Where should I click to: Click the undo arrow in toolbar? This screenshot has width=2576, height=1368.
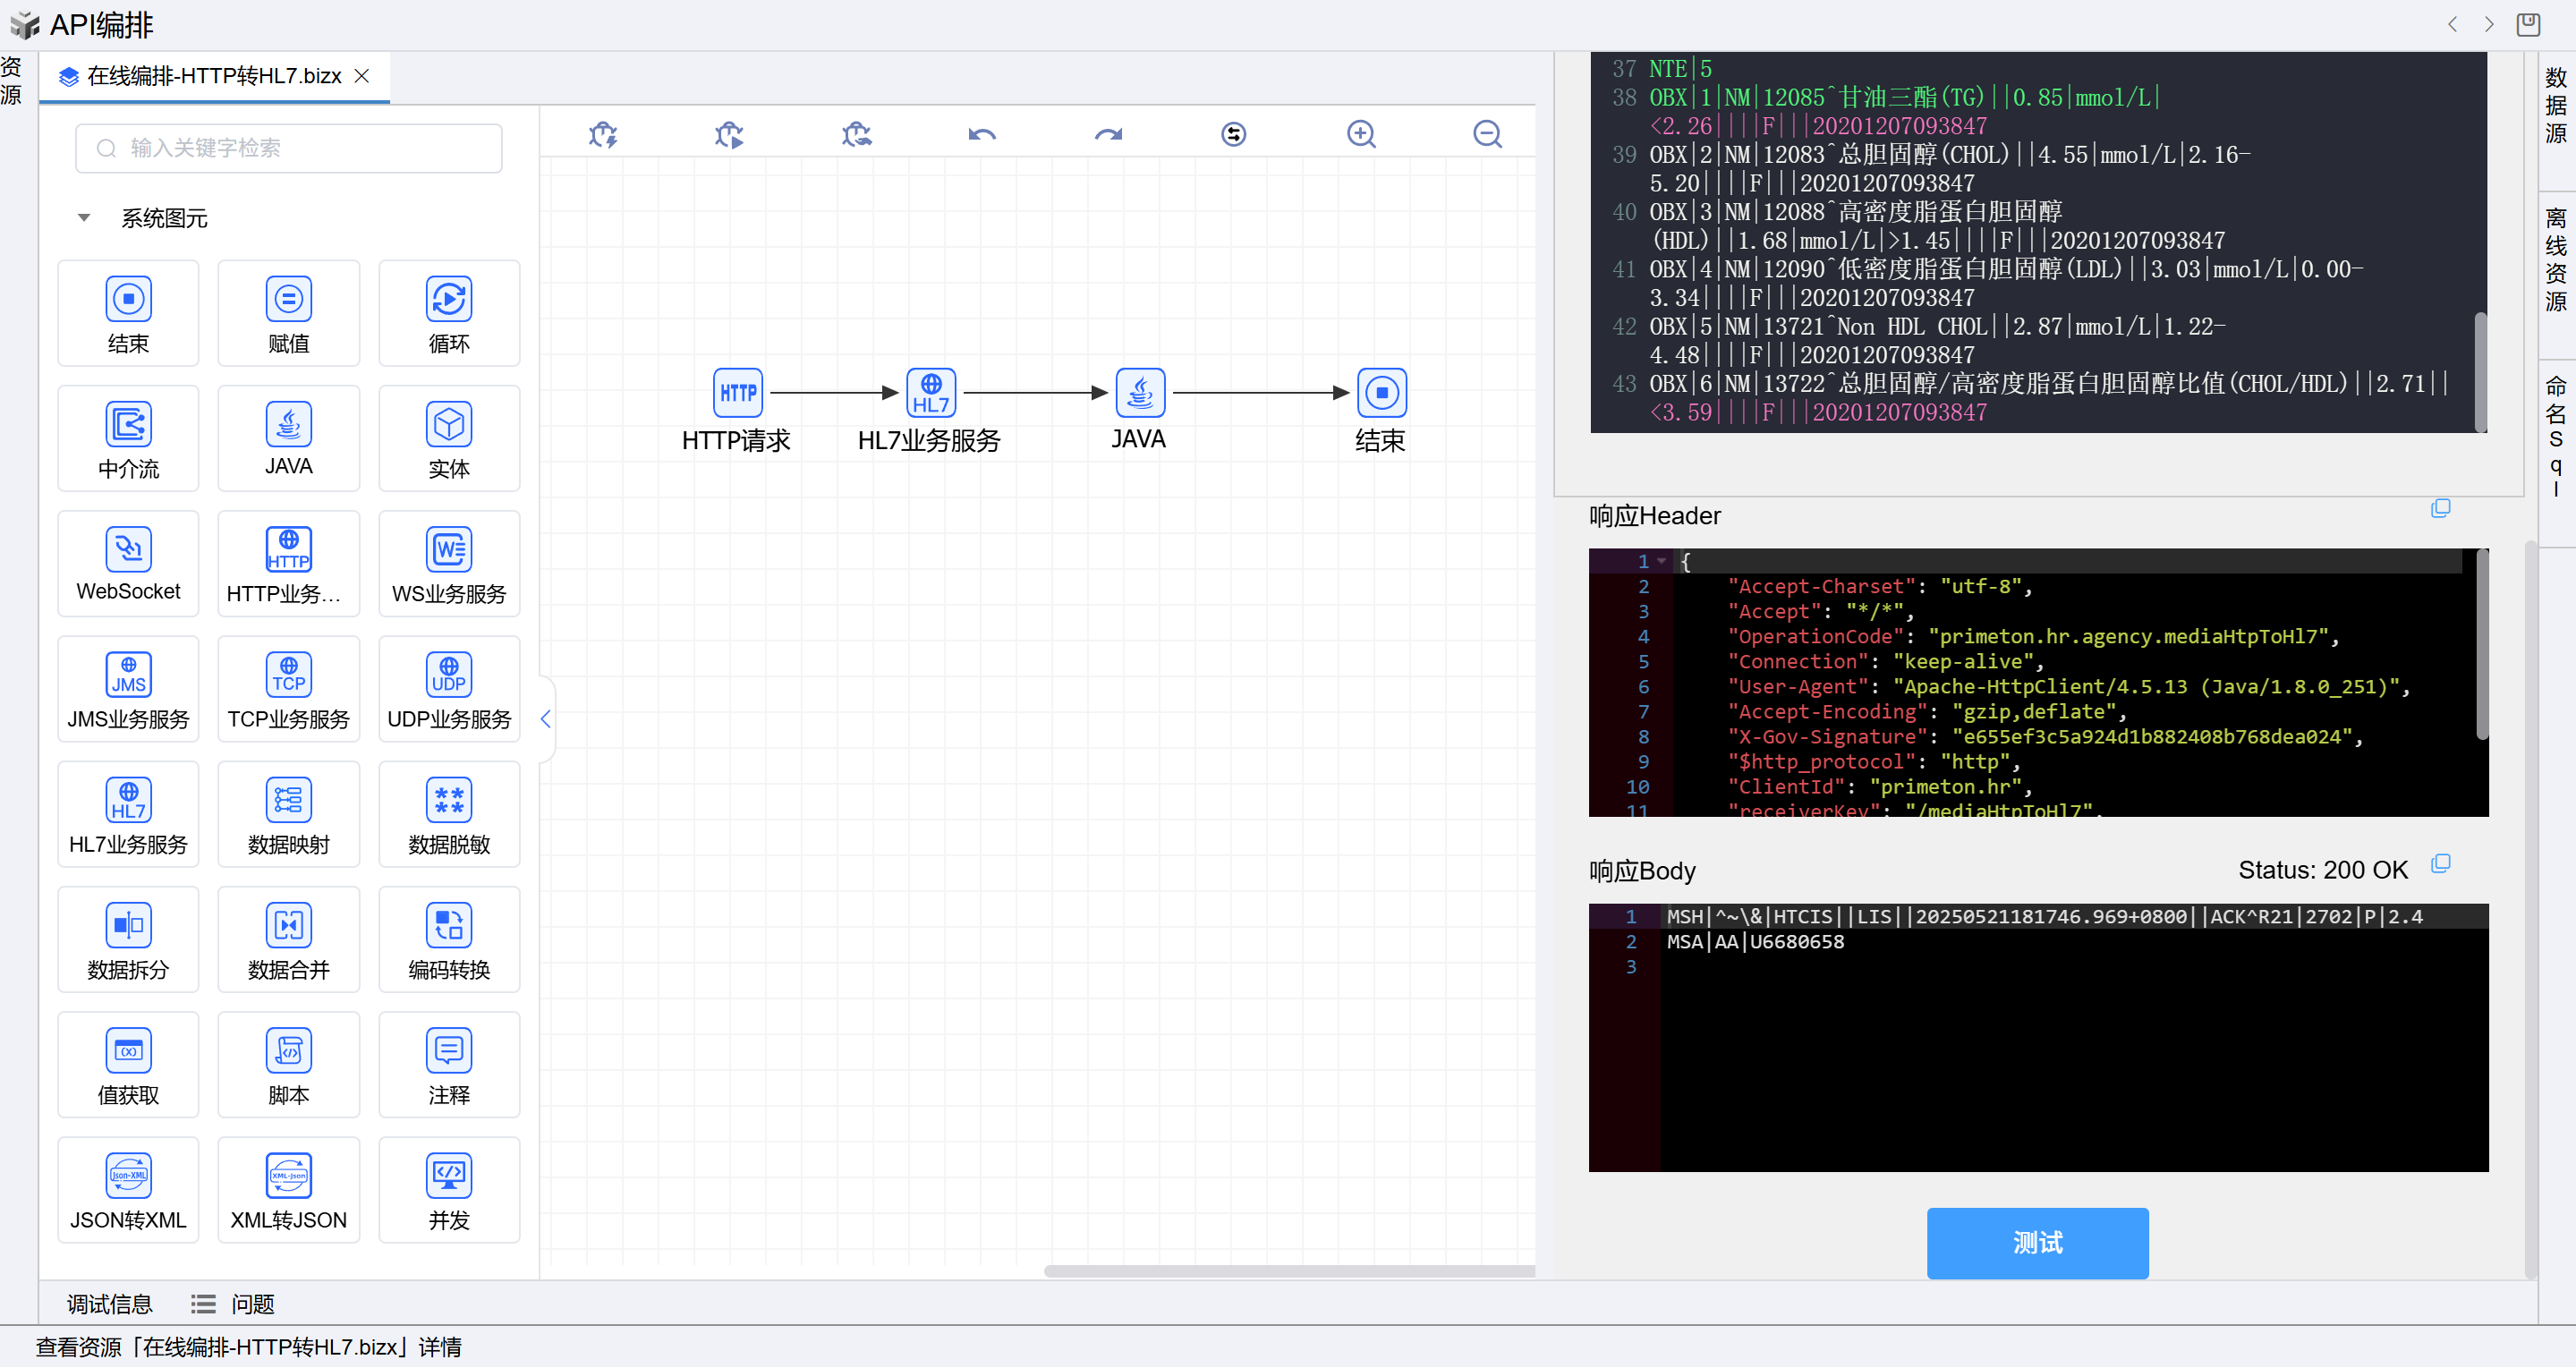point(981,134)
